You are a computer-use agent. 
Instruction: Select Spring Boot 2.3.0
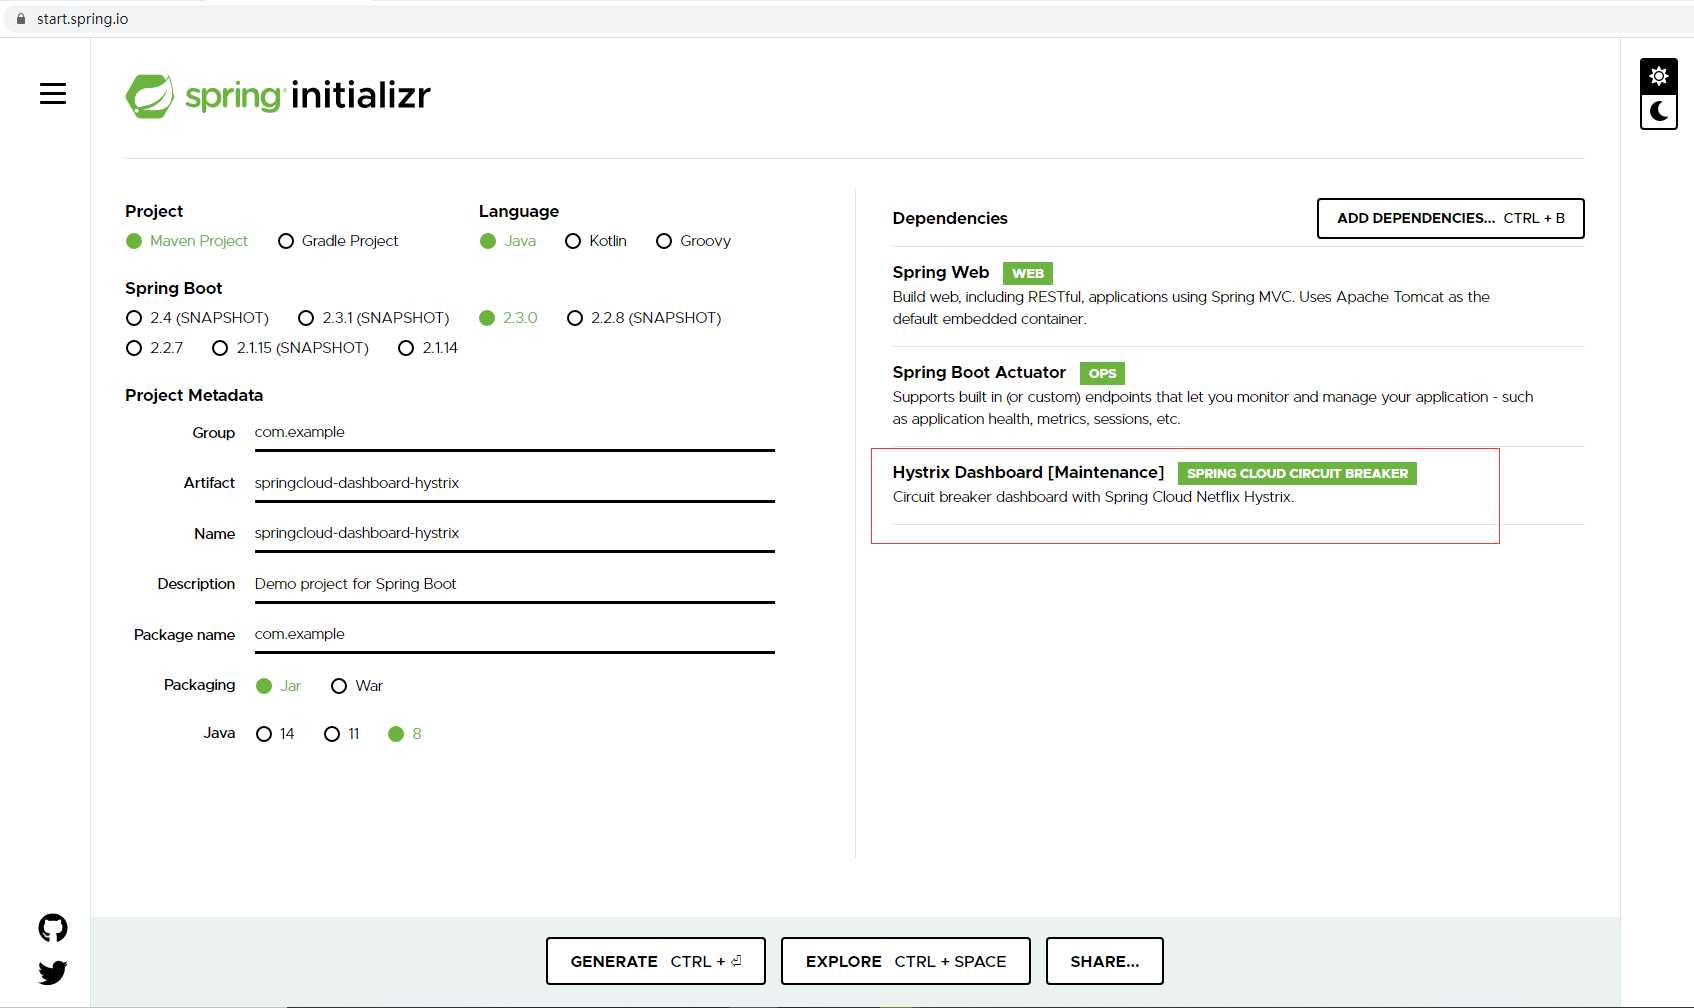[x=508, y=318]
